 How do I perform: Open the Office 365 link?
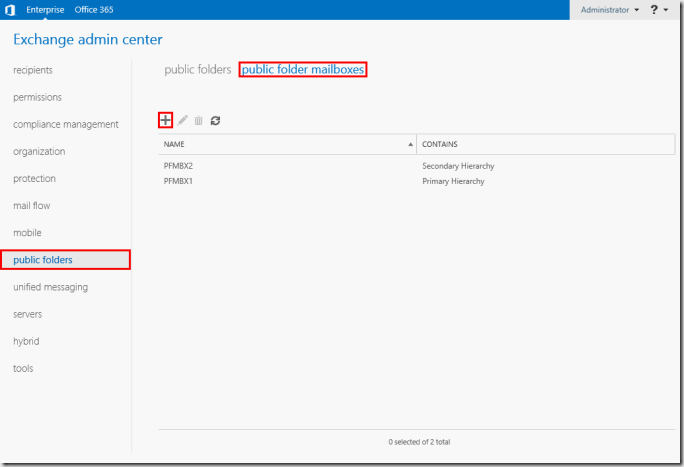click(x=93, y=9)
